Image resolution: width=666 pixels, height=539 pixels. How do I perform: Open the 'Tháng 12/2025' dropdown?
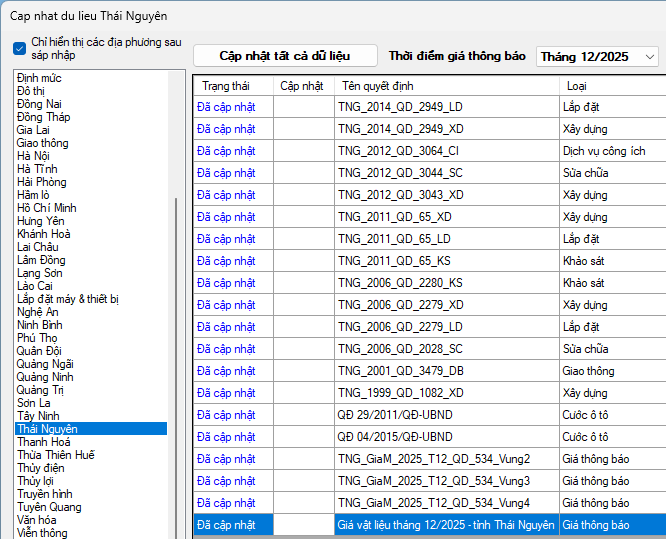click(x=597, y=57)
